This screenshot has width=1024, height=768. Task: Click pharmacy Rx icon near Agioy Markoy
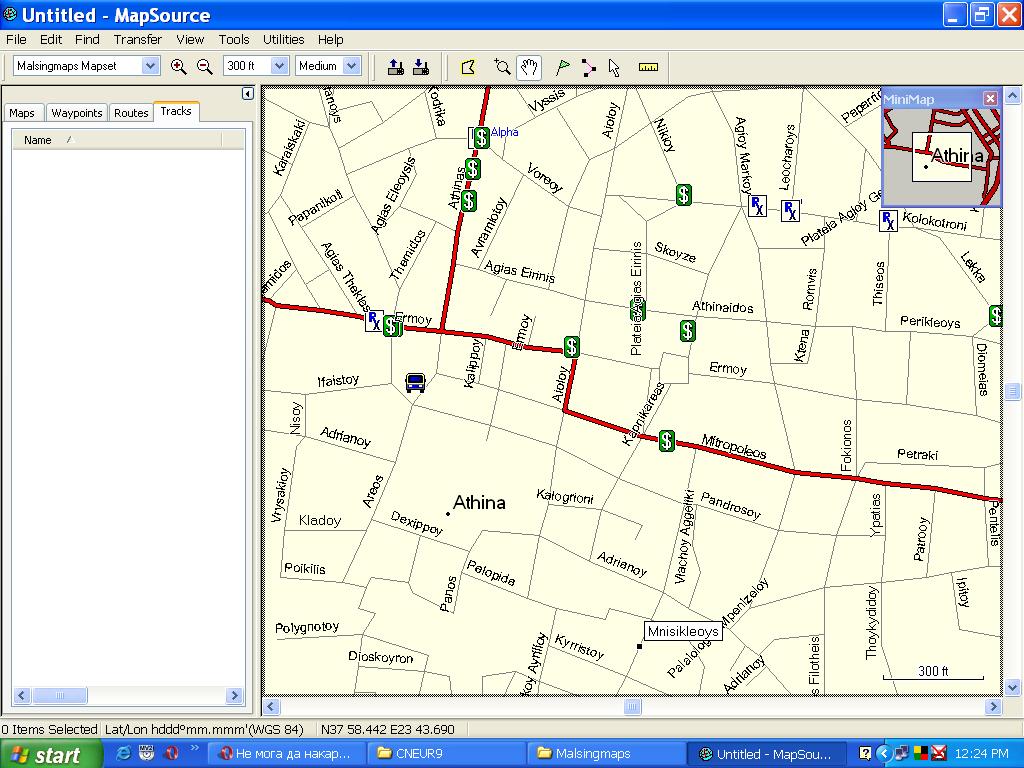758,206
